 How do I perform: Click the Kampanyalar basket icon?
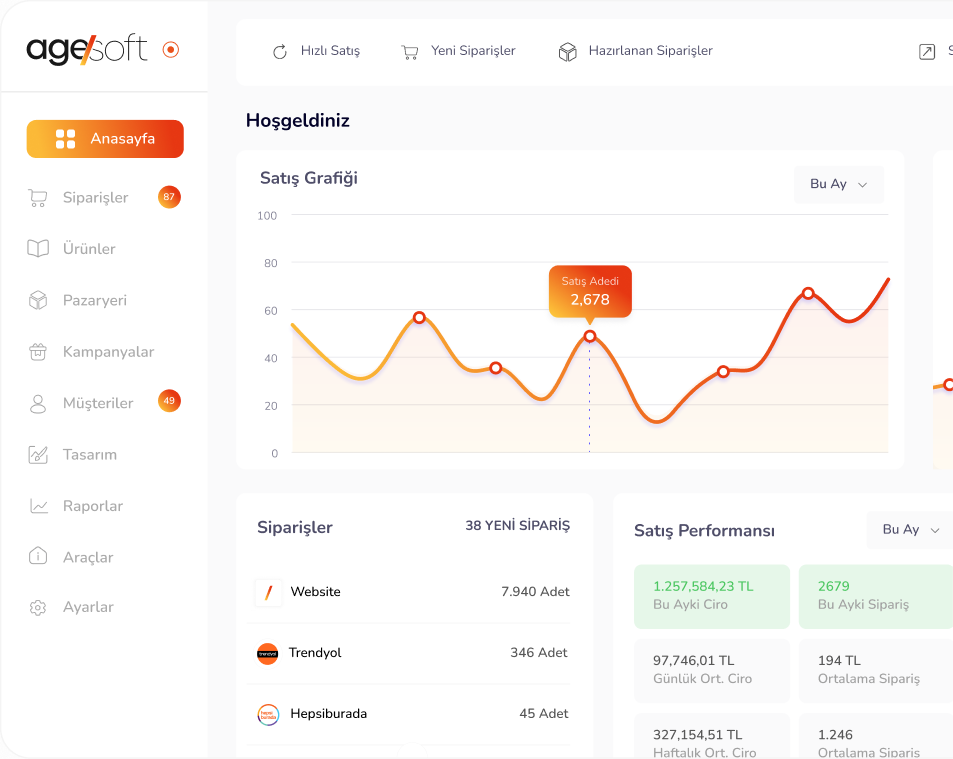pyautogui.click(x=38, y=352)
